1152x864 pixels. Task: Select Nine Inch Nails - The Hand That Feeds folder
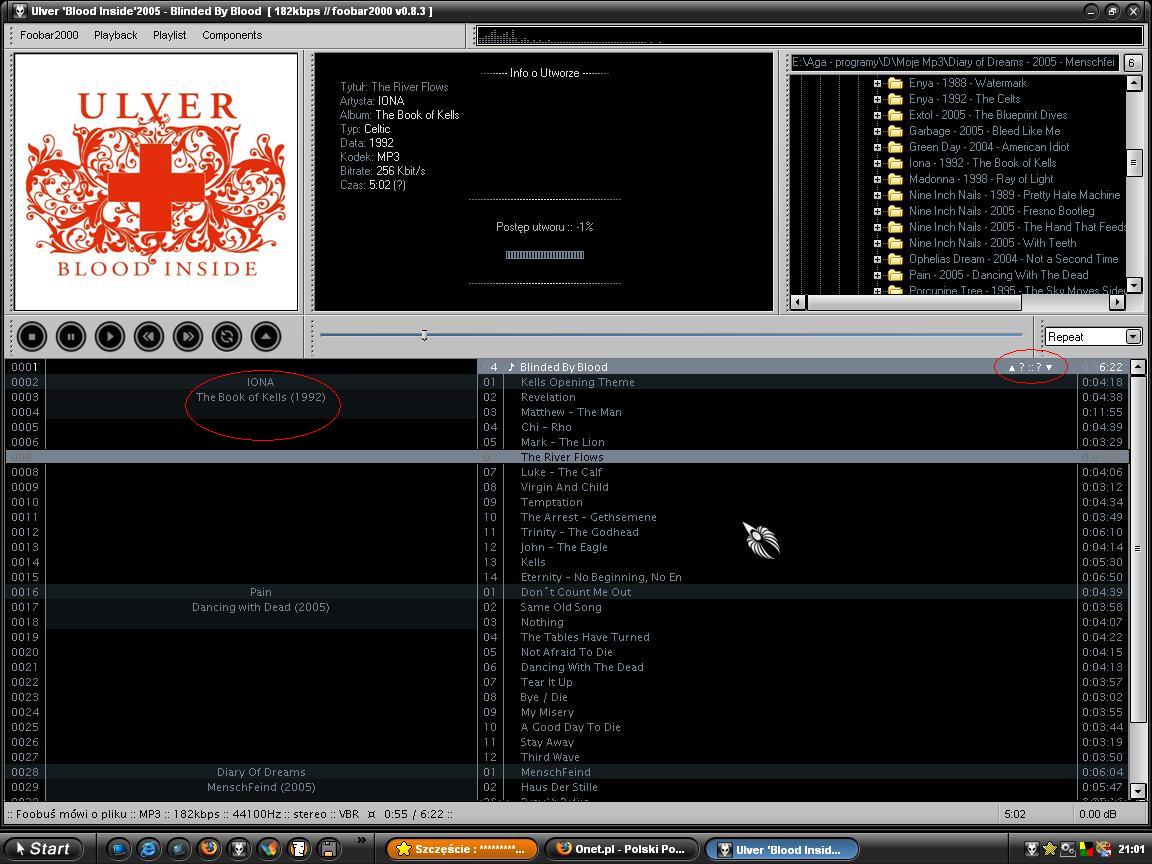point(1017,227)
